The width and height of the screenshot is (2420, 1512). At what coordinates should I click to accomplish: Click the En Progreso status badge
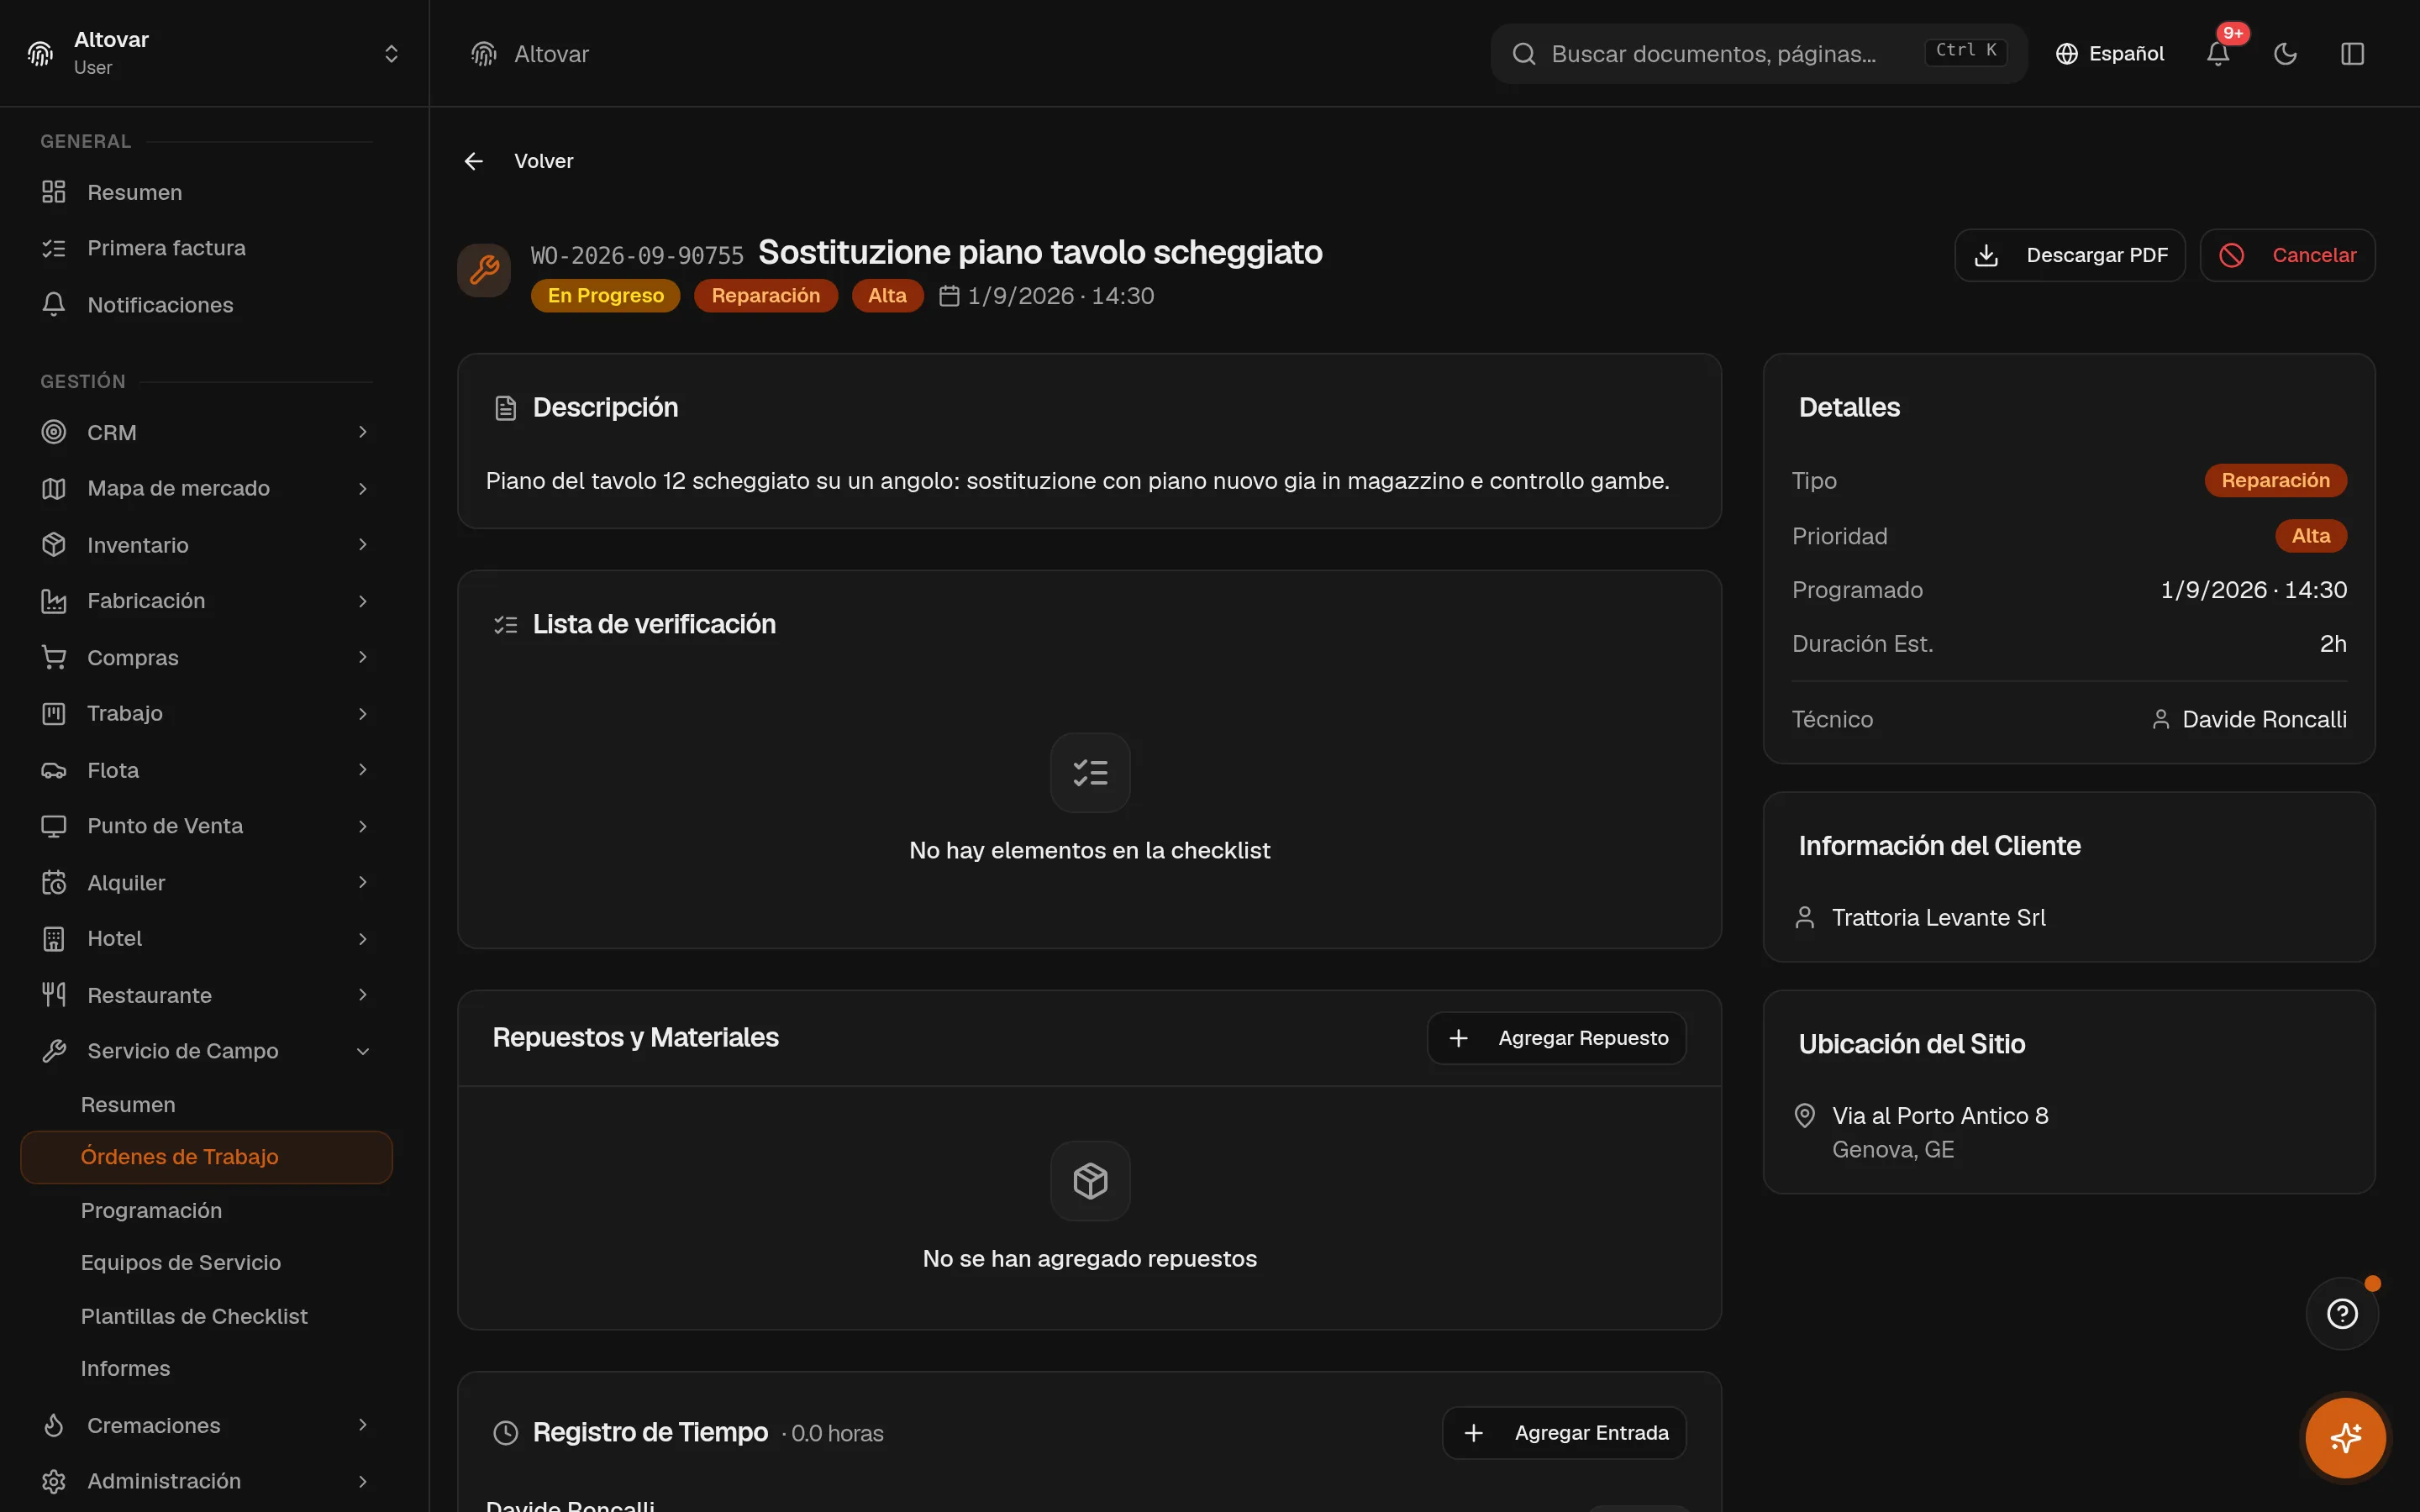pos(605,296)
